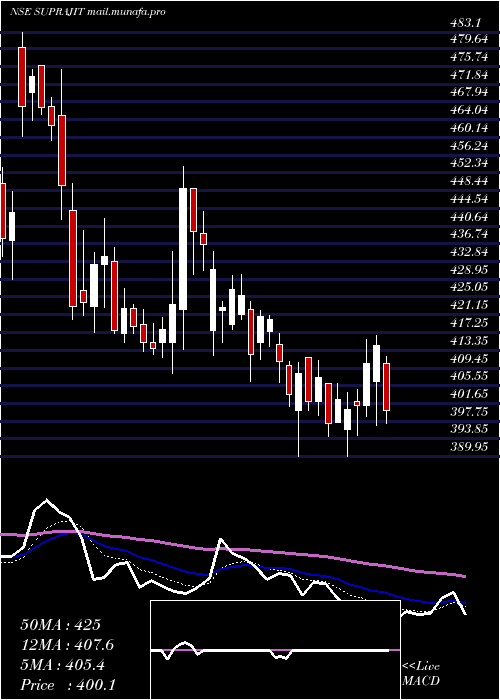Screen dimensions: 500x700
Task: Click the 397.75 price axis label
Action: pyautogui.click(x=468, y=411)
